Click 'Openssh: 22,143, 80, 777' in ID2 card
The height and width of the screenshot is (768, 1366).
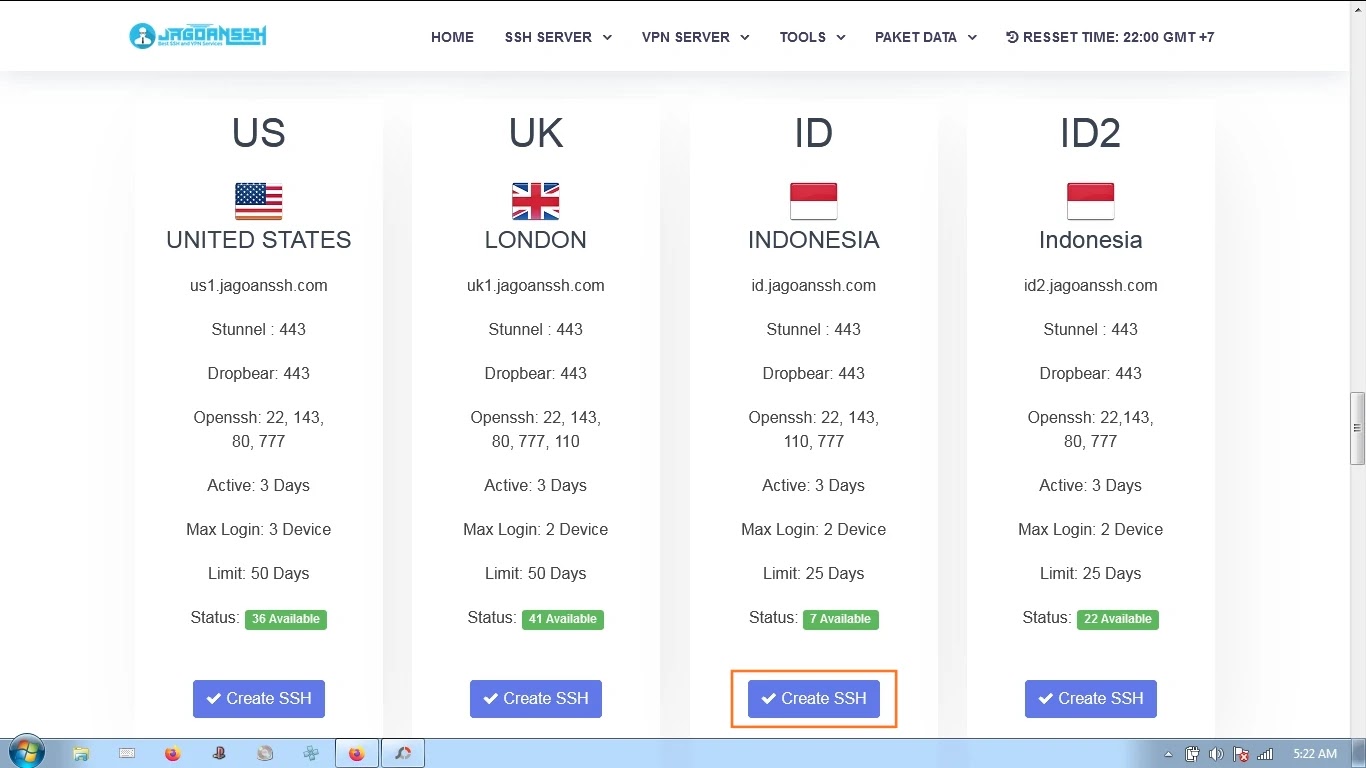coord(1091,429)
